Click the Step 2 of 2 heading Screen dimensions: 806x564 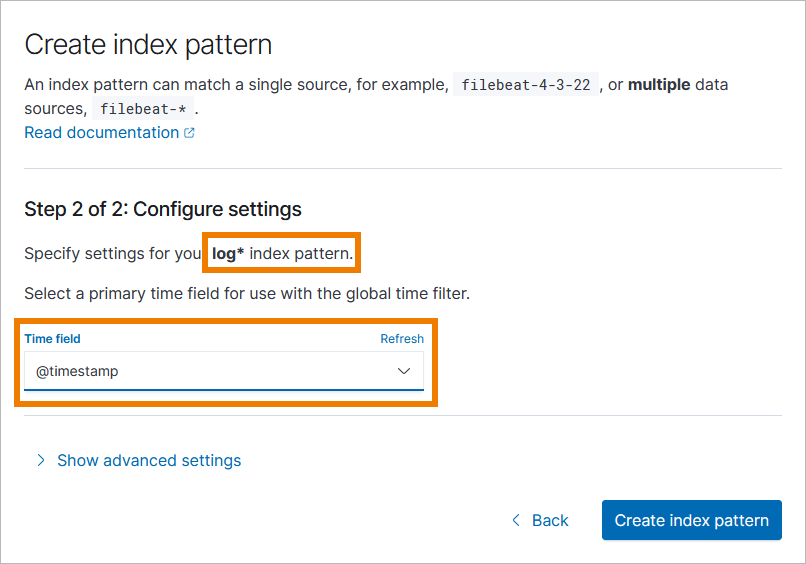point(163,209)
